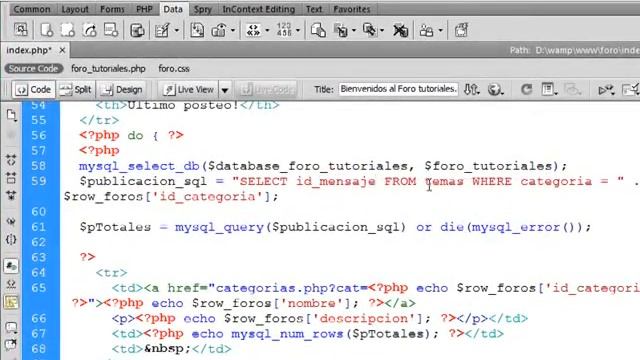The width and height of the screenshot is (640, 360).
Task: Show the Source Code related file
Action: pos(33,69)
